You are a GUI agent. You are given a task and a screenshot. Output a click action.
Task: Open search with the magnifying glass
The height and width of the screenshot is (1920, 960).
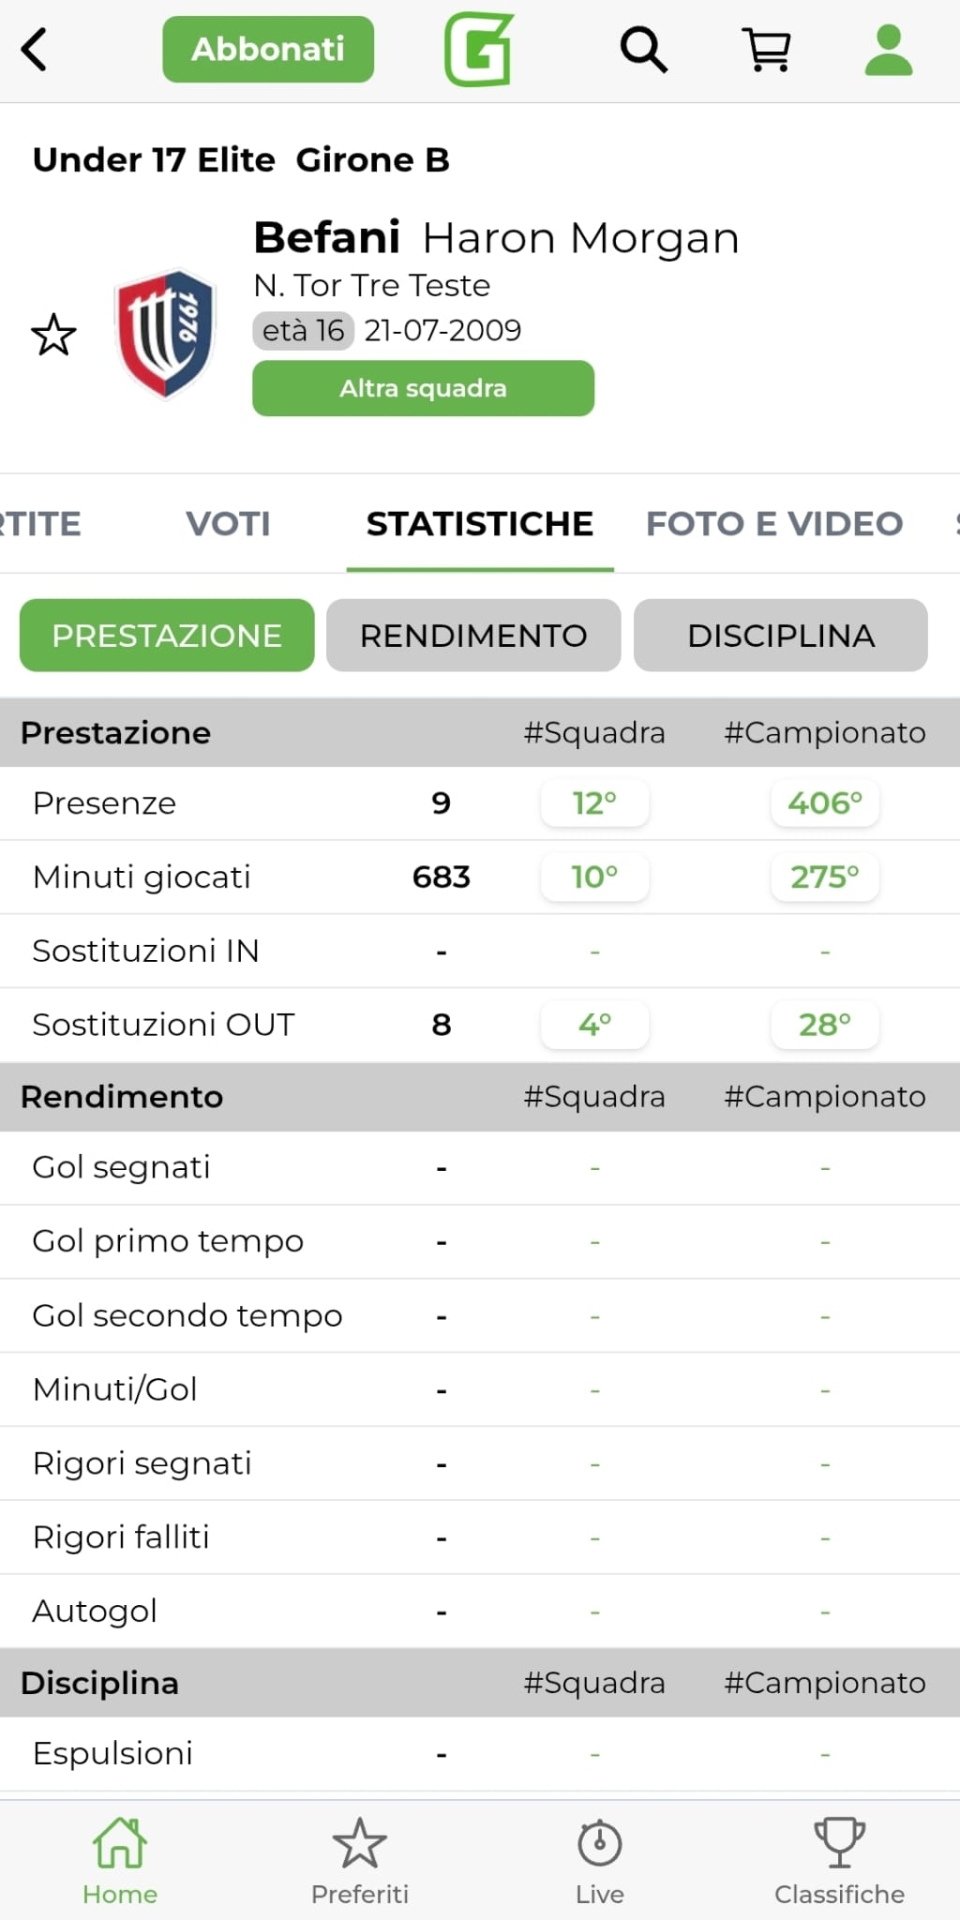tap(643, 49)
